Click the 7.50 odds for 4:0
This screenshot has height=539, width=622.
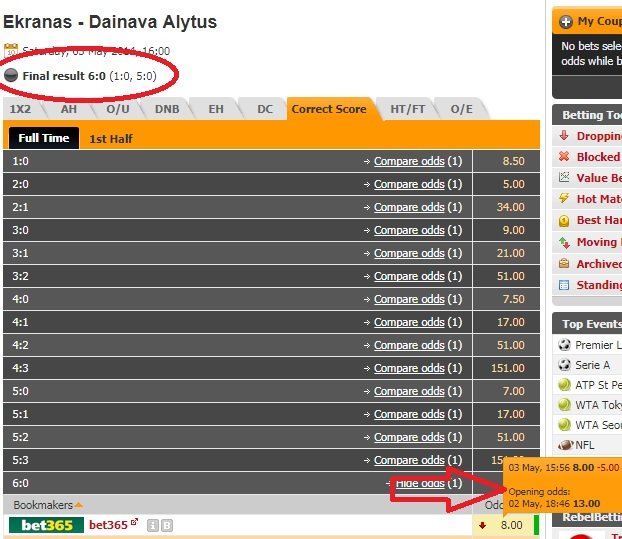pyautogui.click(x=513, y=299)
